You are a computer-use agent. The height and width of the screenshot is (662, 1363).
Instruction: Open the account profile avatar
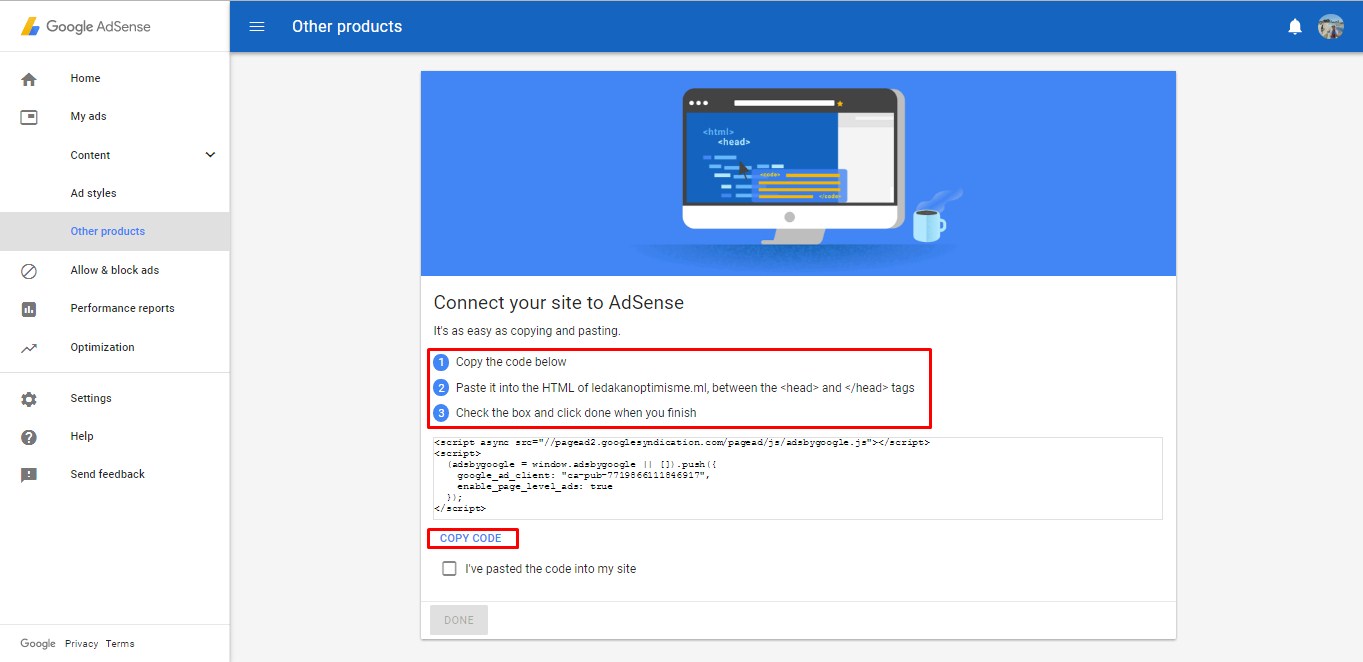coord(1331,27)
